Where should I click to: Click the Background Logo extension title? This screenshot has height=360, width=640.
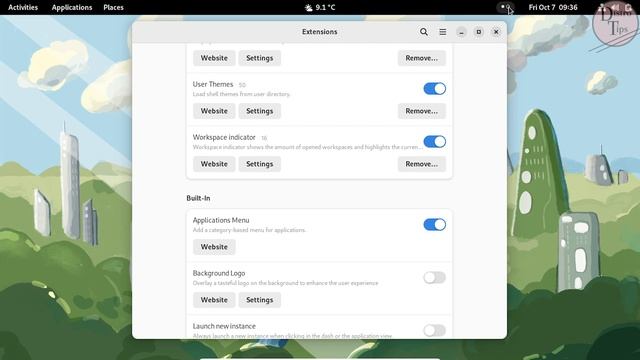point(219,273)
